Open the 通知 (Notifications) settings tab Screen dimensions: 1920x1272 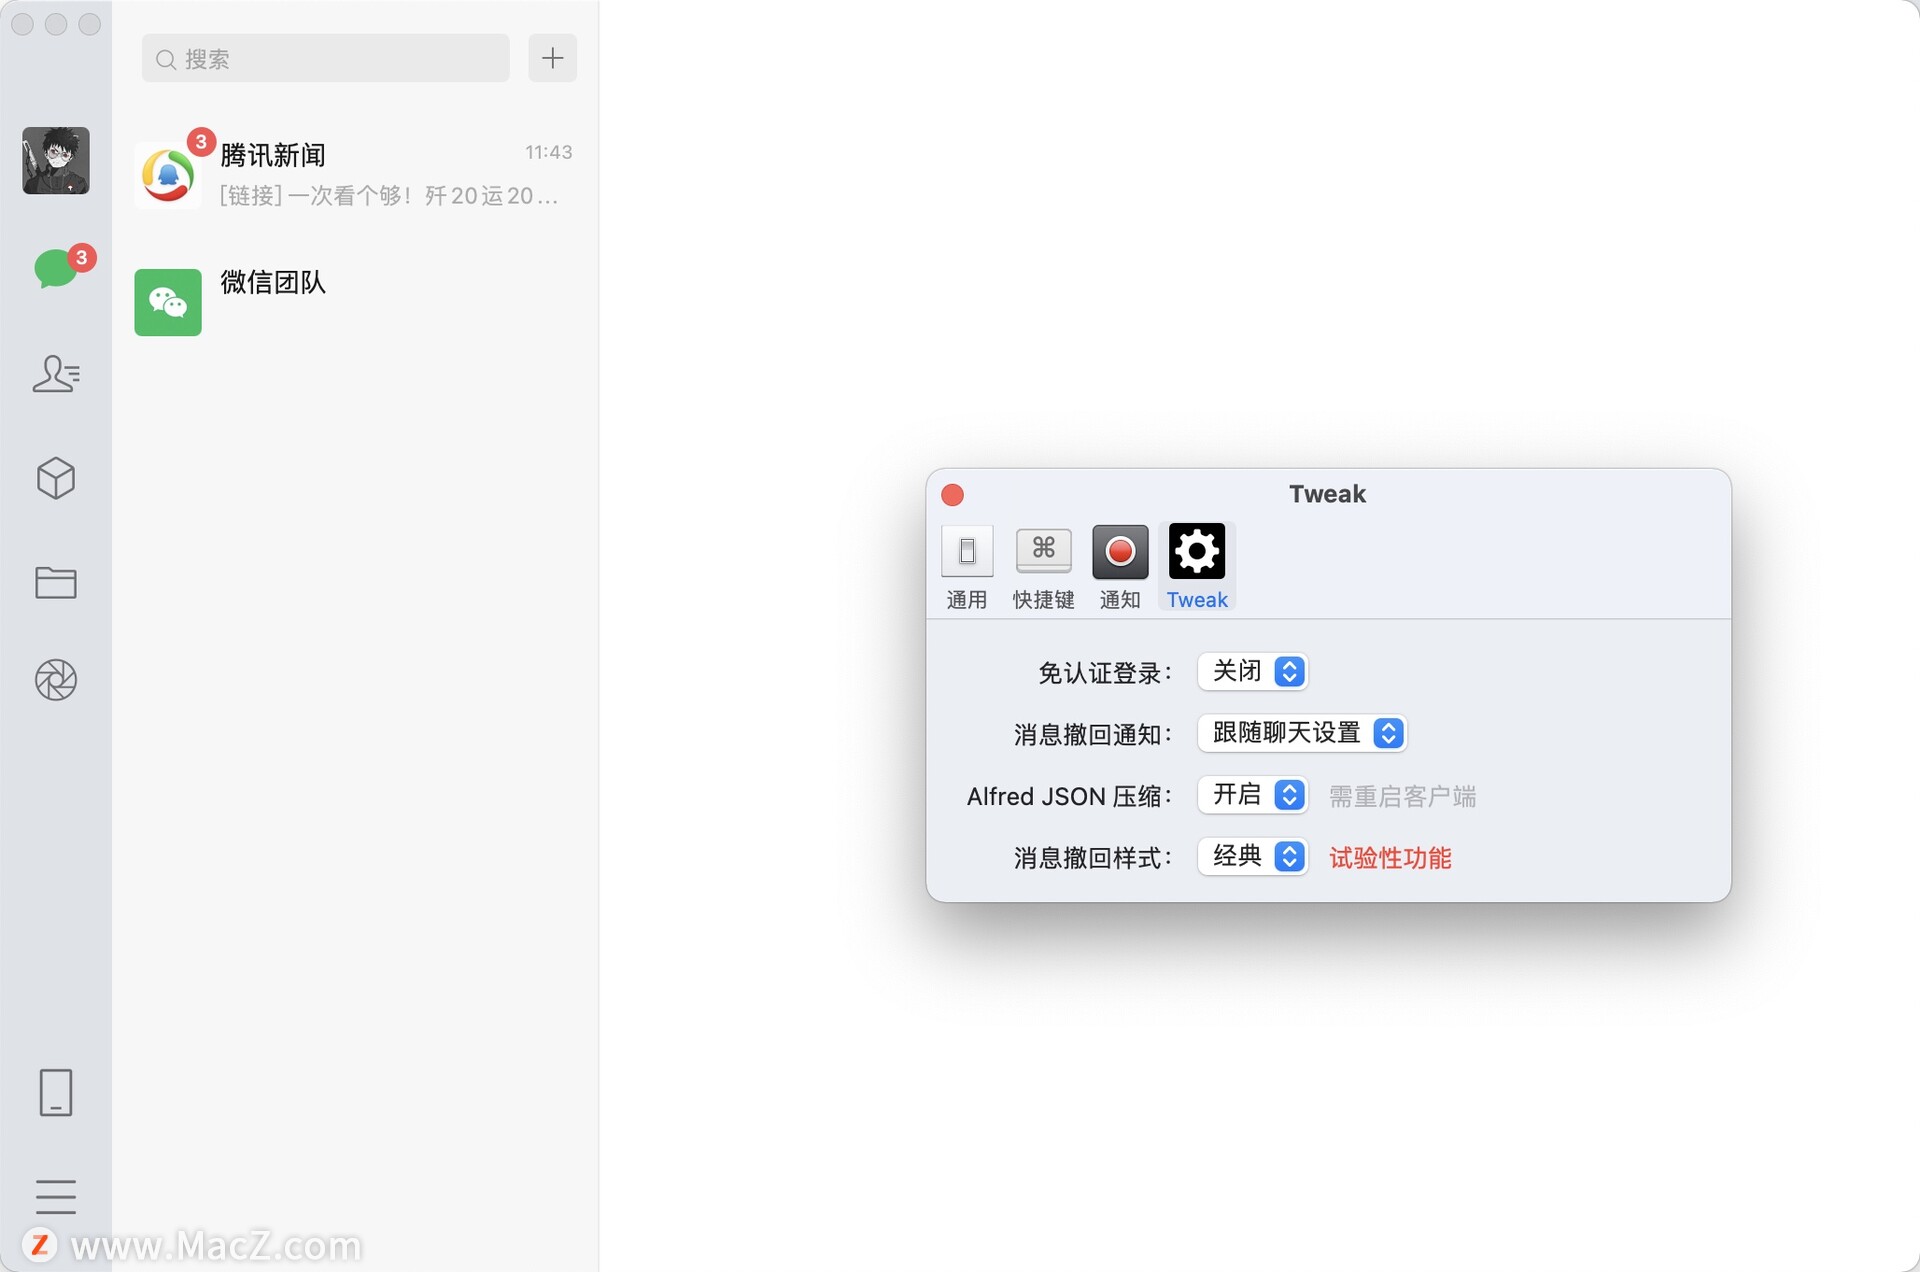[1121, 564]
